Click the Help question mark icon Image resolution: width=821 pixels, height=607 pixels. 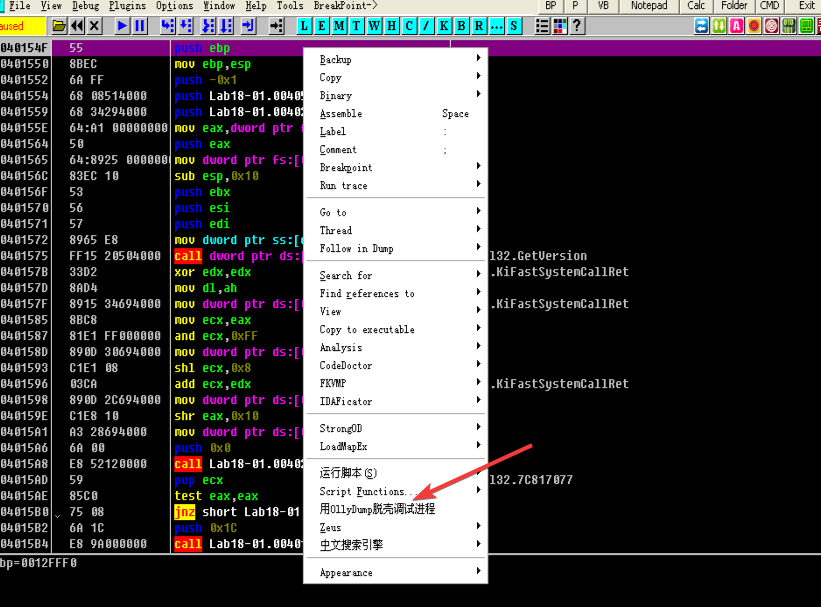pos(577,26)
